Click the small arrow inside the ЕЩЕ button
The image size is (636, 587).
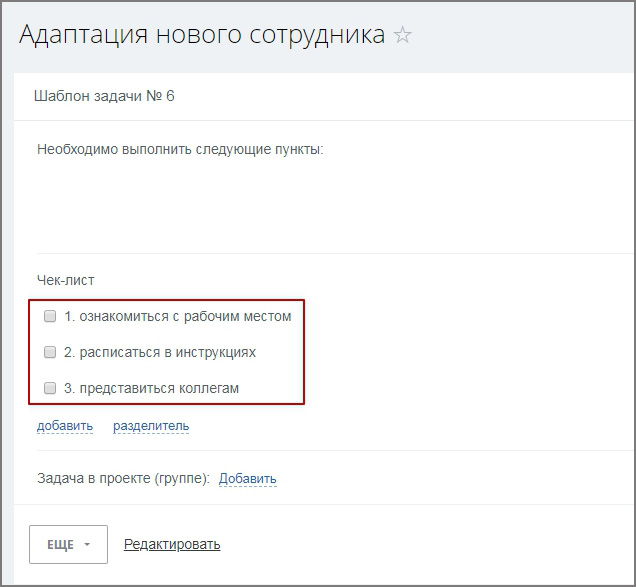pyautogui.click(x=88, y=545)
